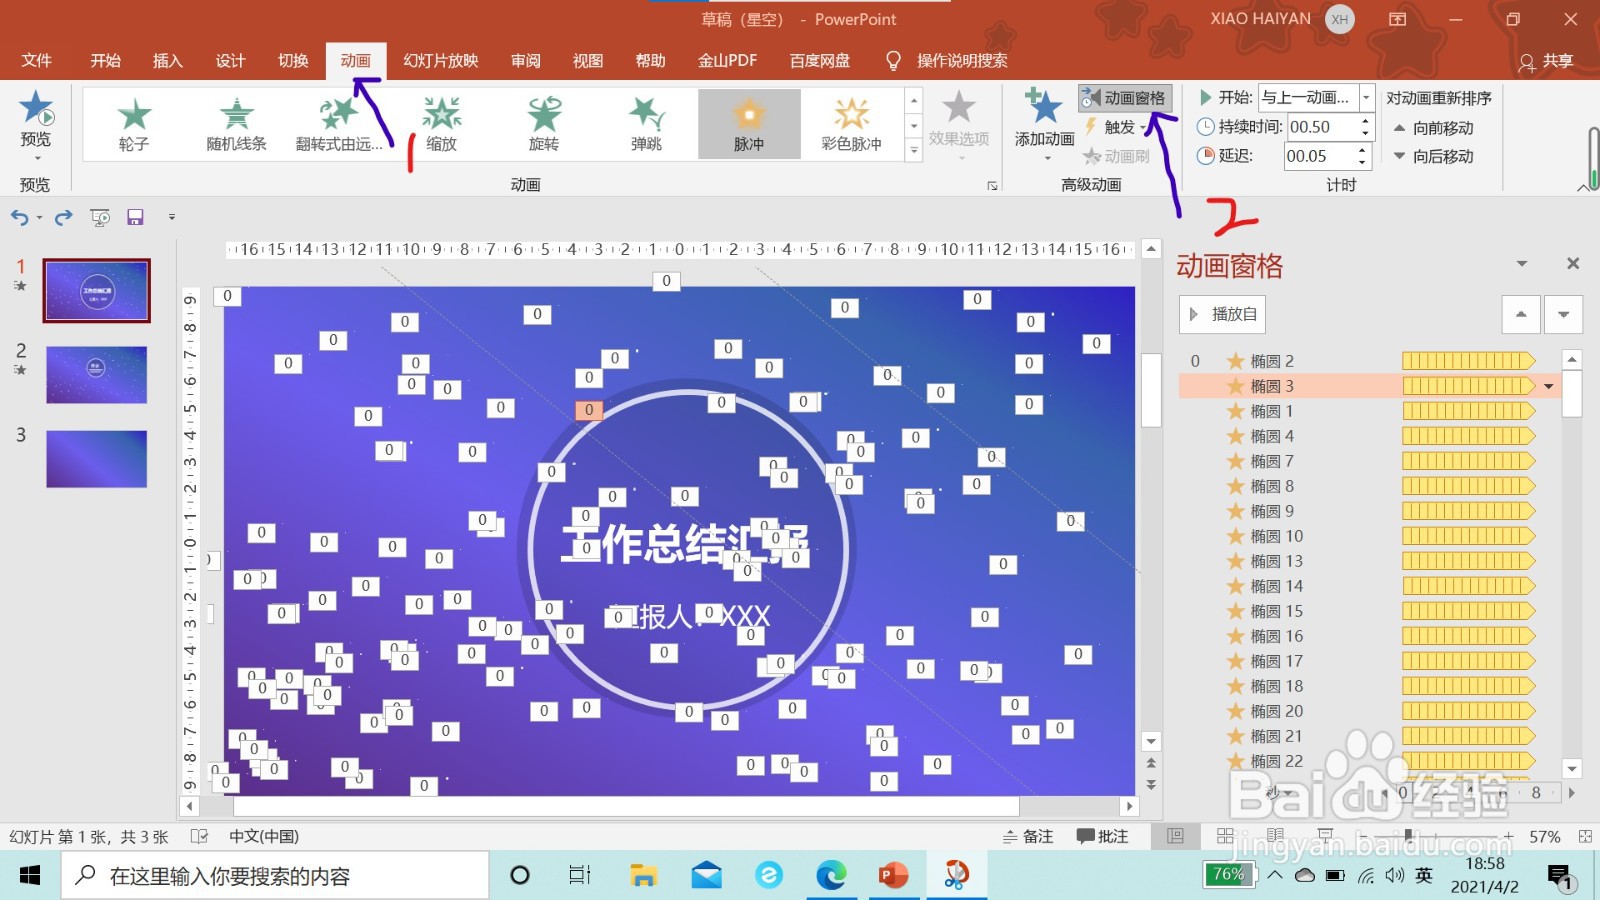
Task: Expand the 椭圆 3 animation options dropdown
Action: coord(1547,385)
